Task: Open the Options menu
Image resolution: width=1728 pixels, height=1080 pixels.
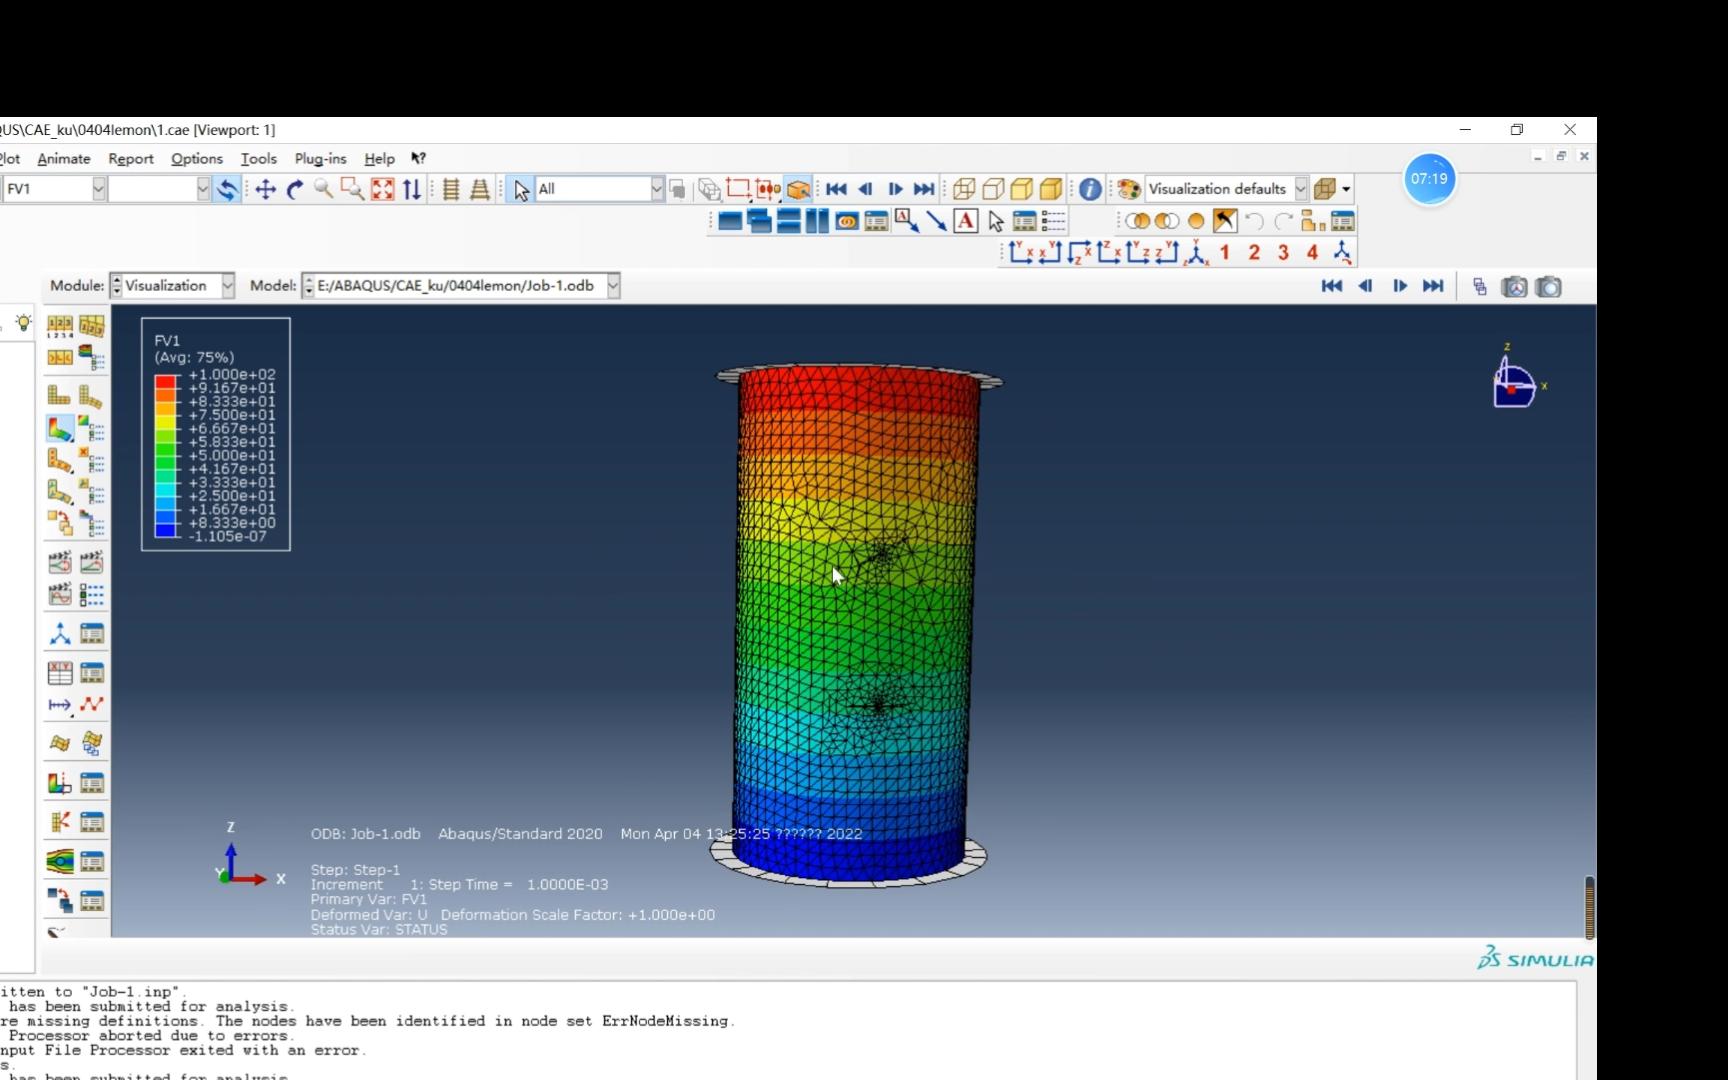Action: click(197, 159)
